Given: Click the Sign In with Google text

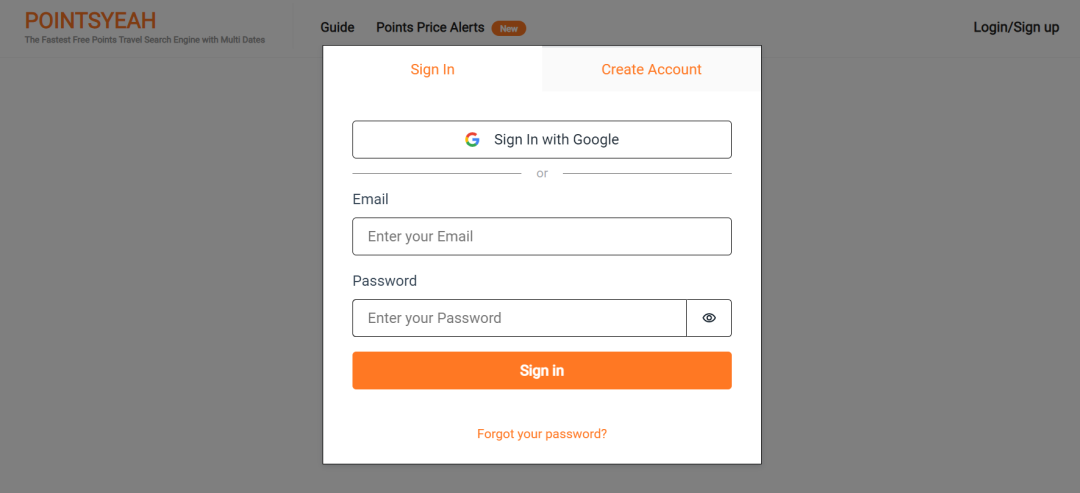Looking at the screenshot, I should pos(557,140).
